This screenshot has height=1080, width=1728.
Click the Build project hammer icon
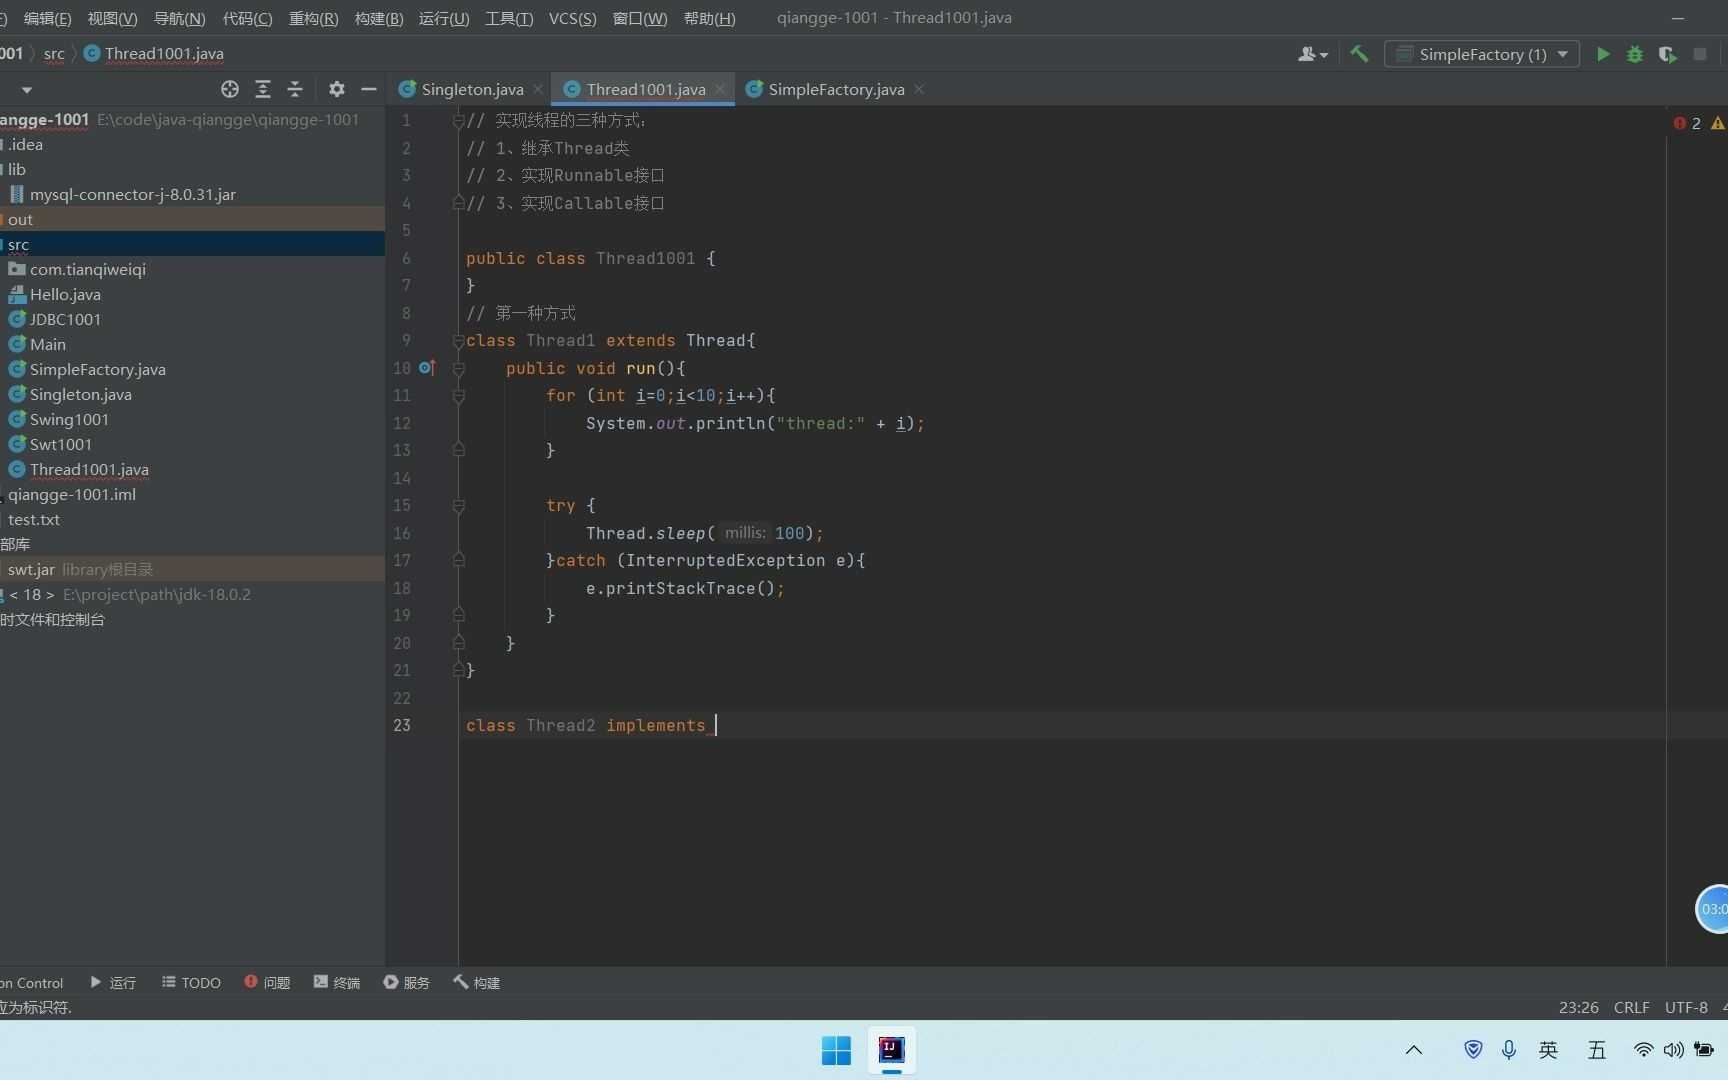[x=1359, y=54]
